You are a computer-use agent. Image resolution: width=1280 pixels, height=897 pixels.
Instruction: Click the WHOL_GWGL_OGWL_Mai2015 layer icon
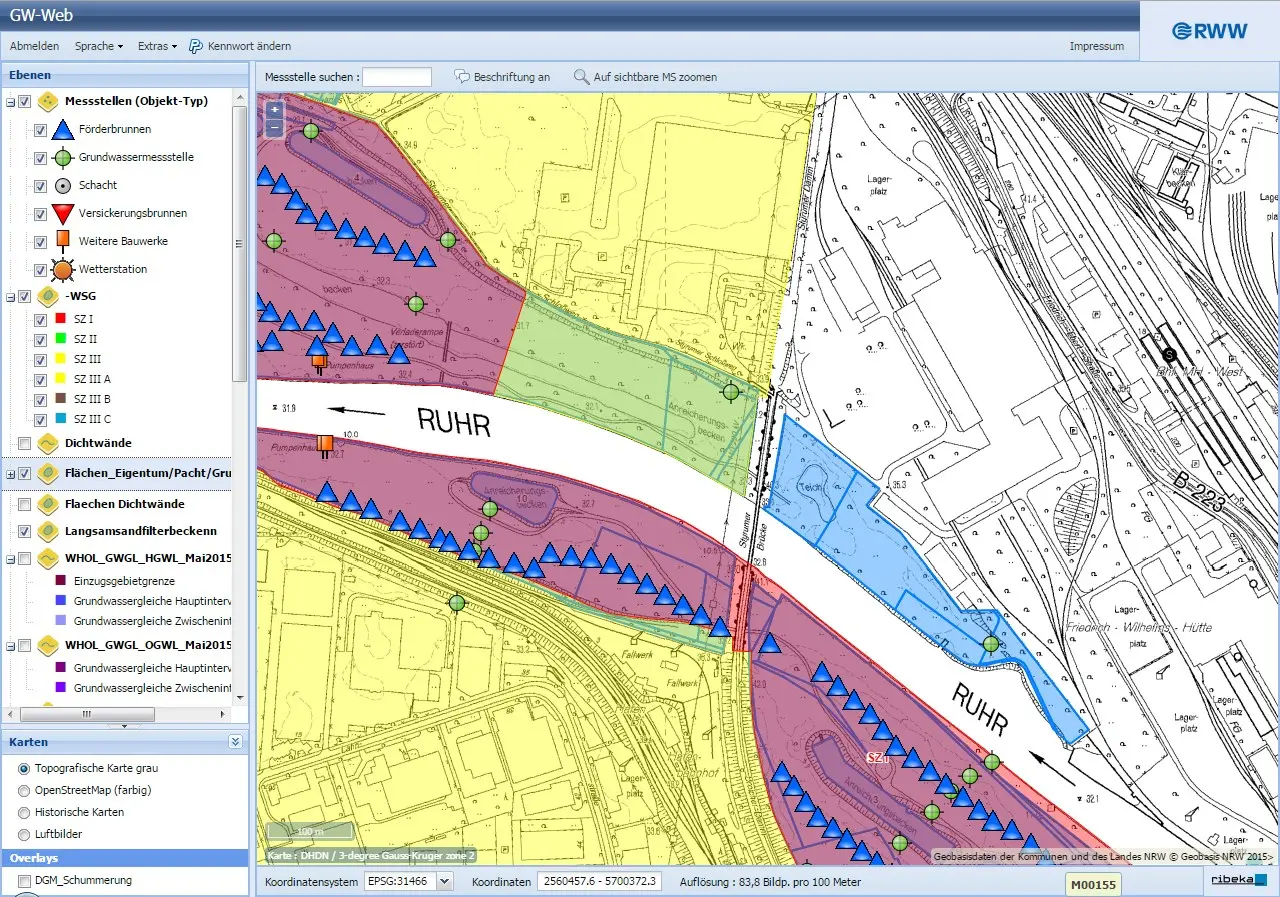point(47,645)
